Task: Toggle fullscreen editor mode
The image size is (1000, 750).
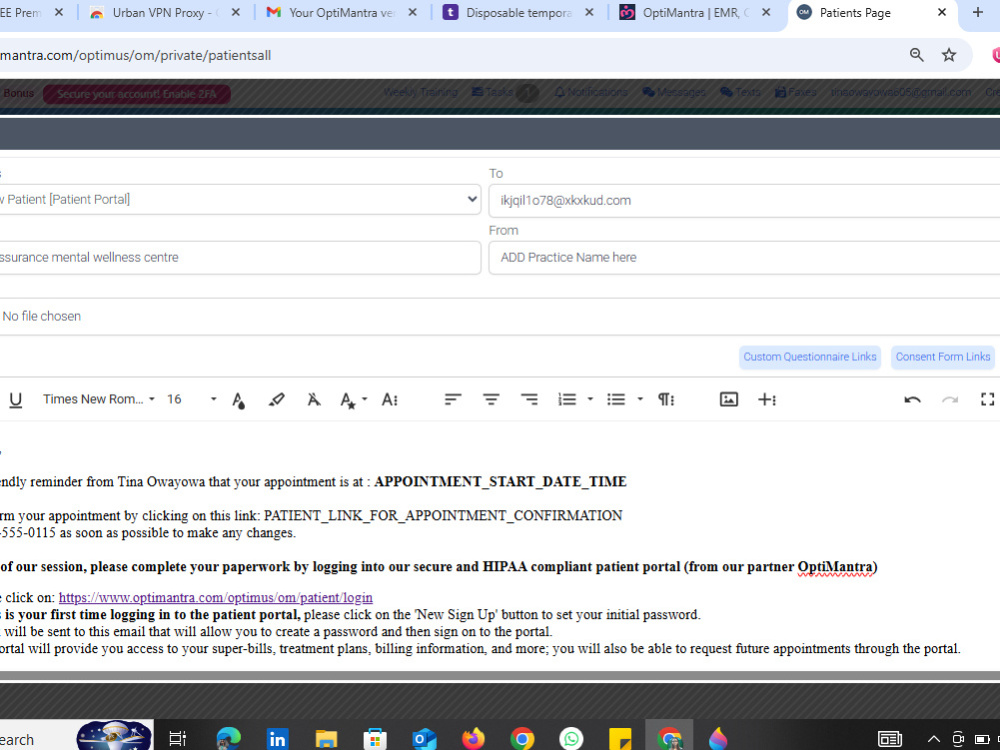Action: click(x=987, y=400)
